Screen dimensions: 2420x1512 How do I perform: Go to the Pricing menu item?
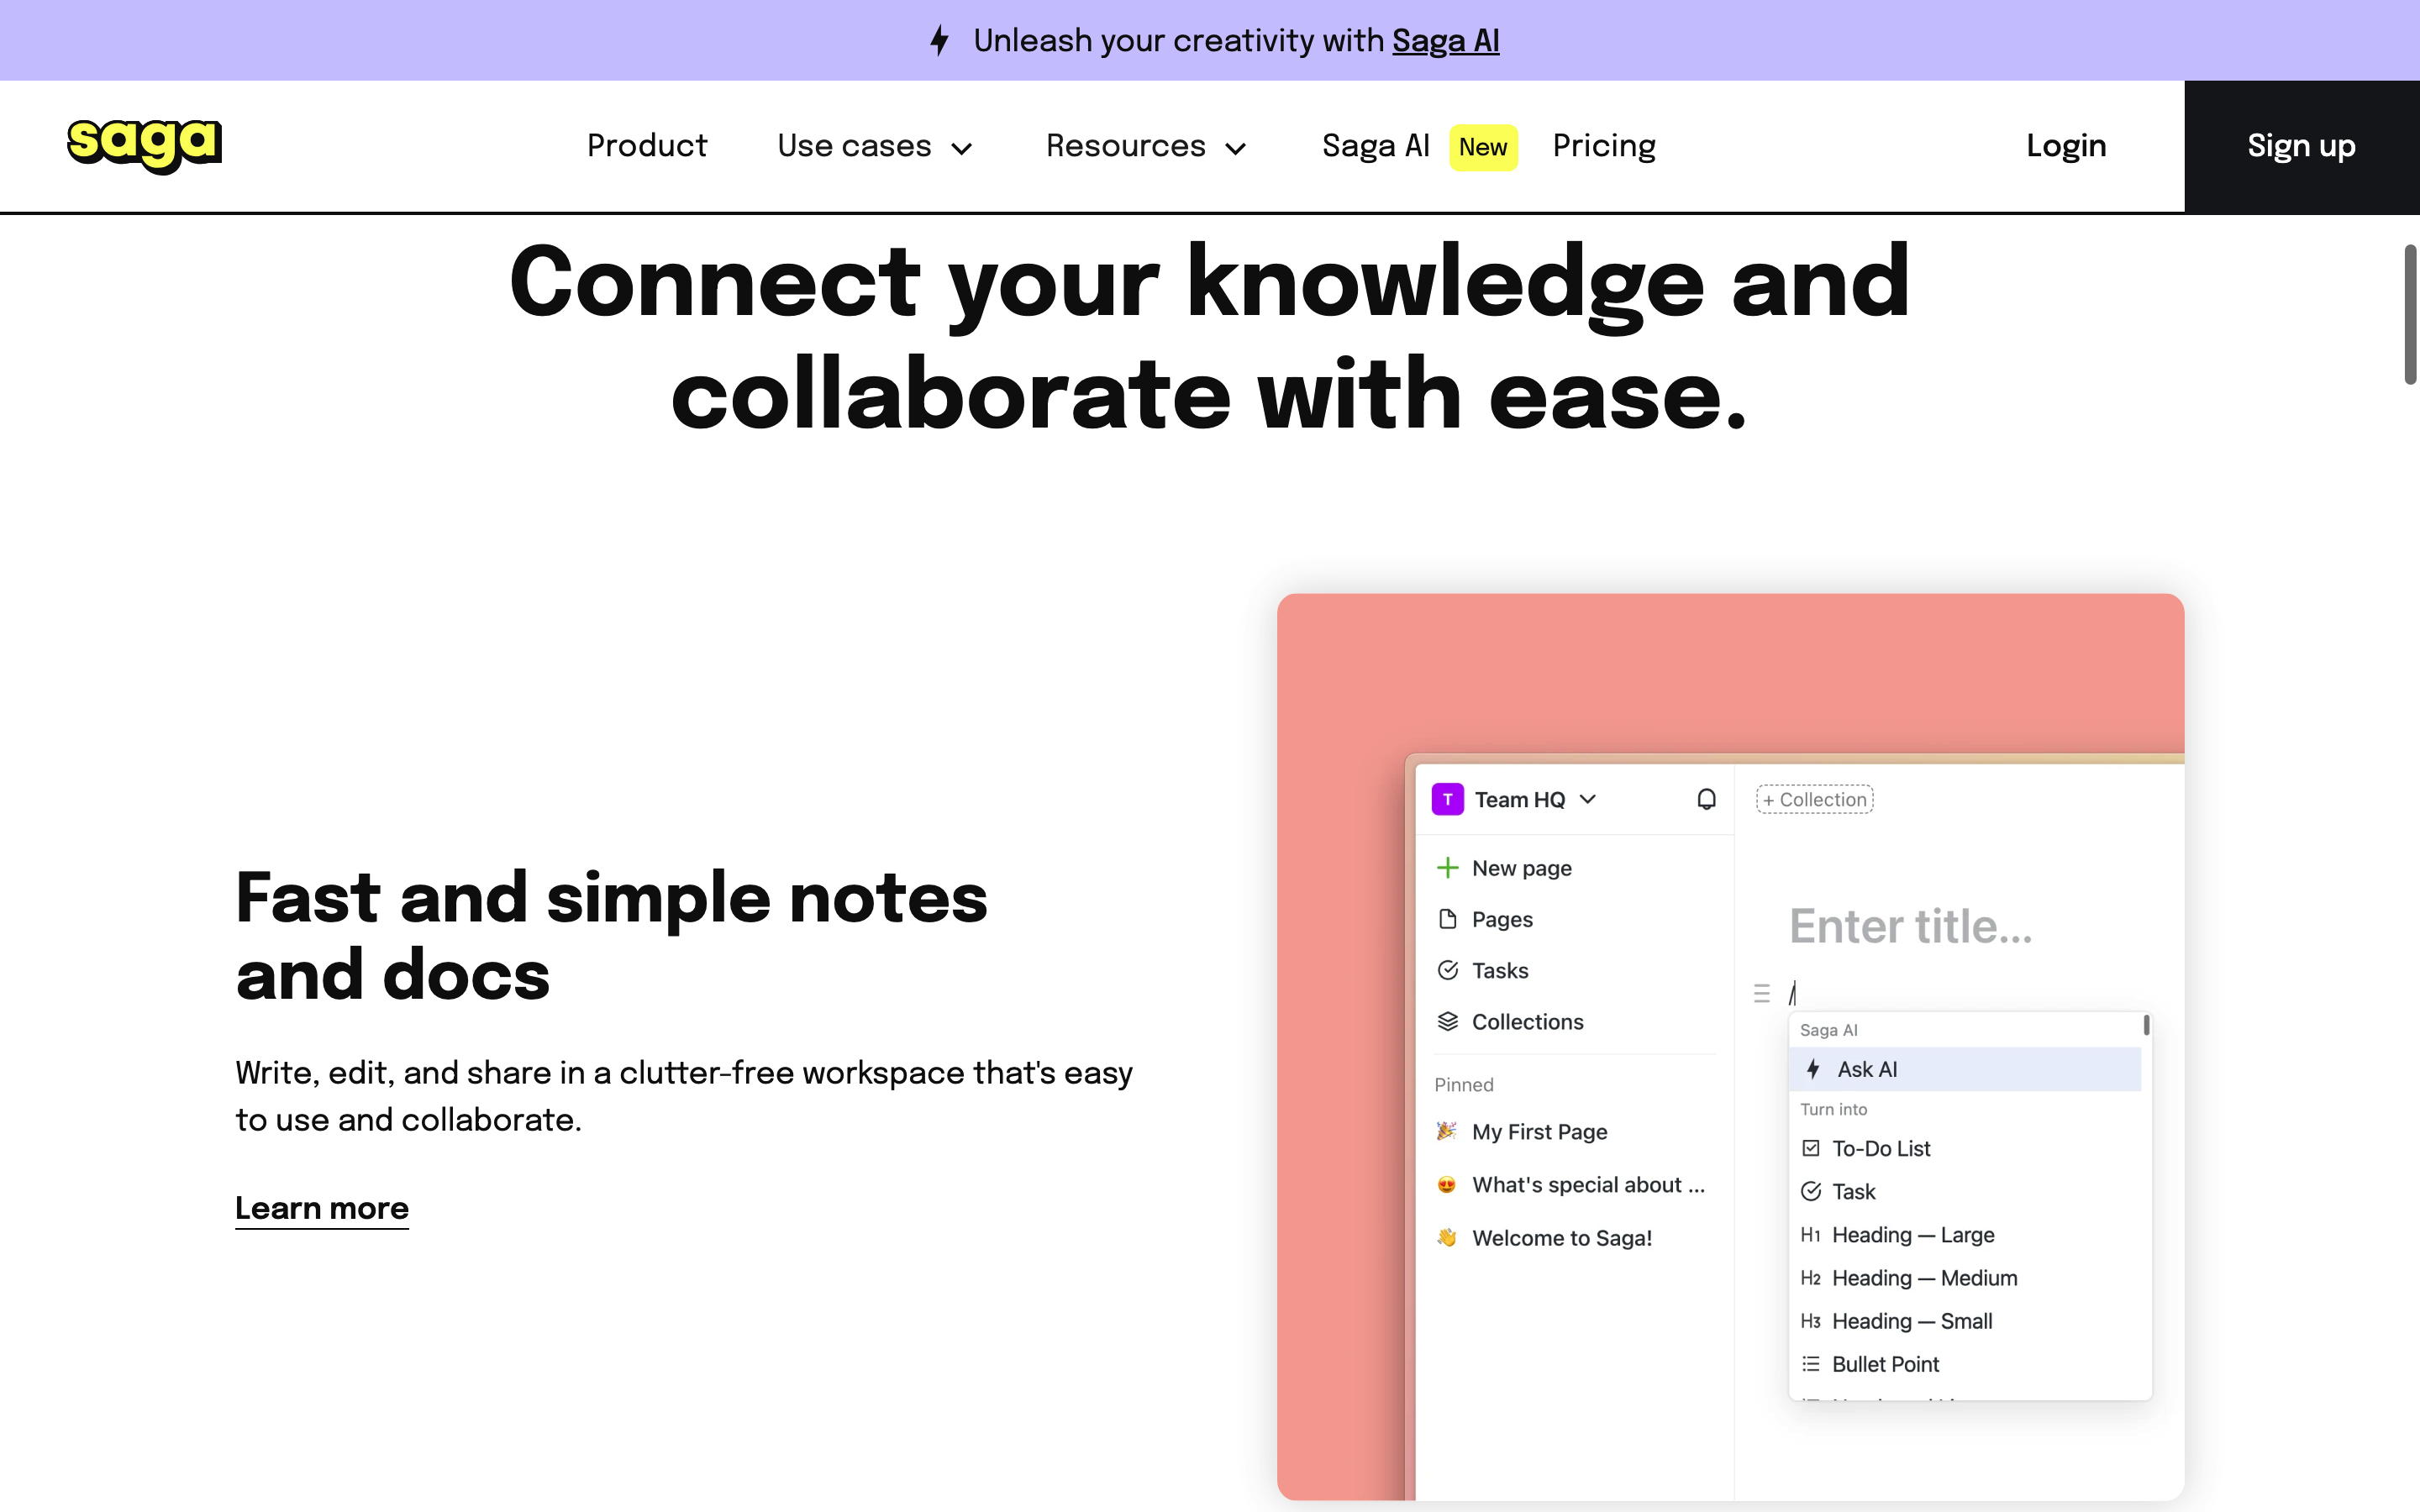tap(1603, 146)
